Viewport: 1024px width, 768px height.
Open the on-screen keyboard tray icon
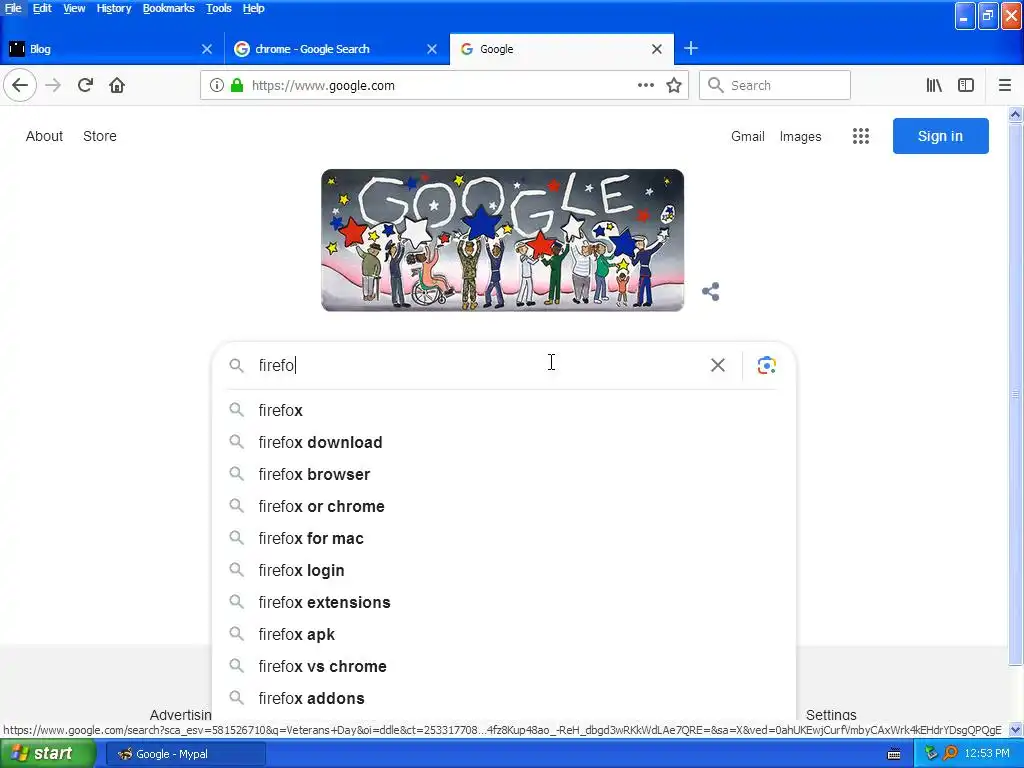pos(894,754)
